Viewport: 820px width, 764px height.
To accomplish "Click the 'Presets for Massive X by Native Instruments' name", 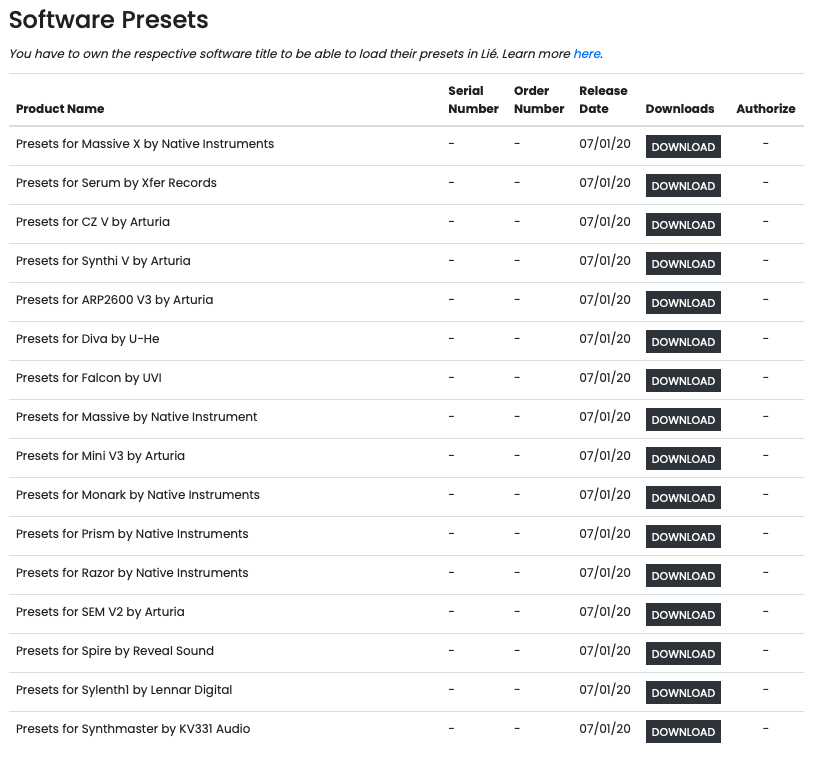I will (x=145, y=144).
